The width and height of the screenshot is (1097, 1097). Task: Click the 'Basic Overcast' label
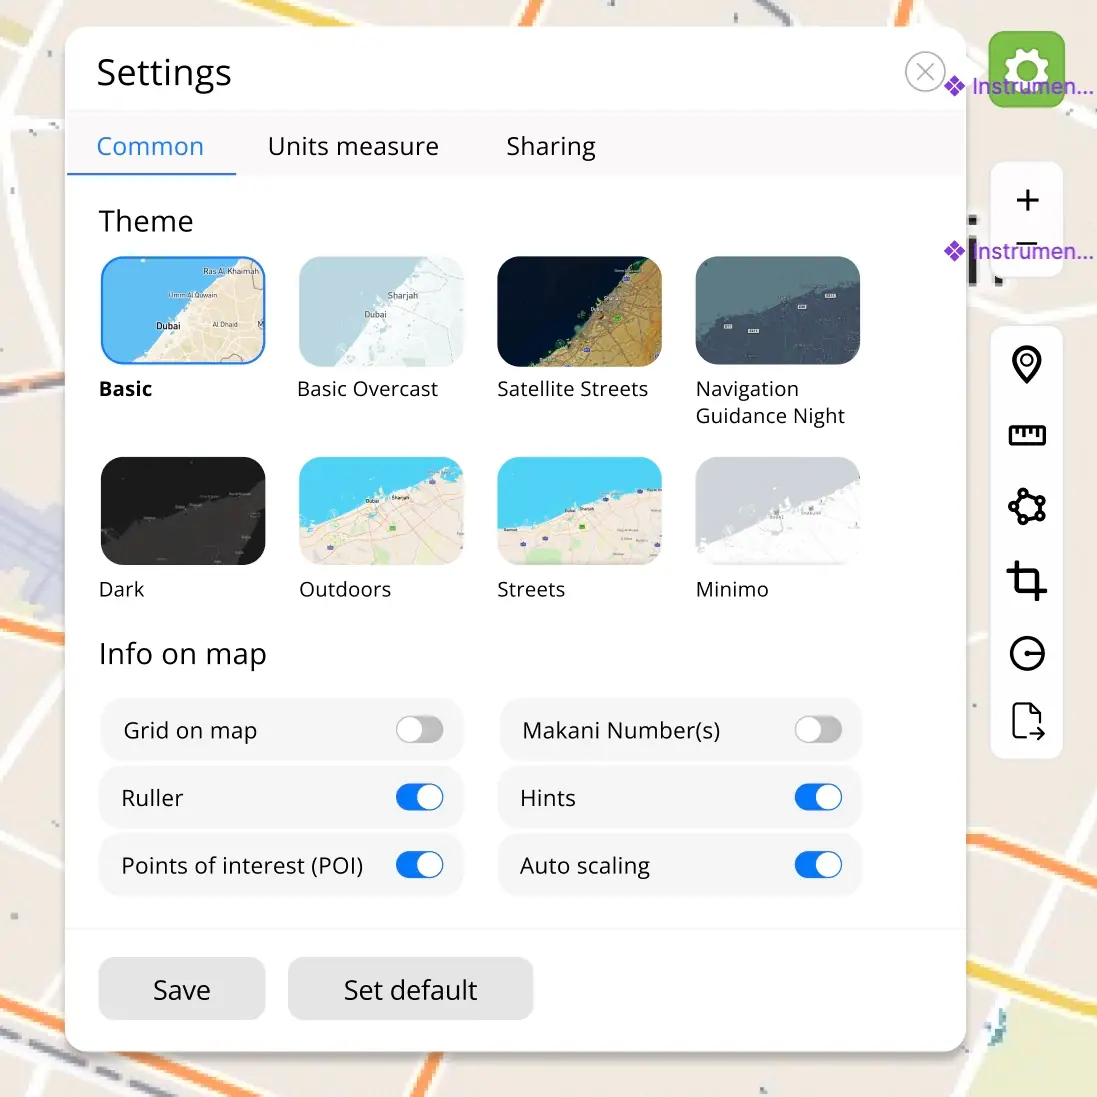[367, 389]
